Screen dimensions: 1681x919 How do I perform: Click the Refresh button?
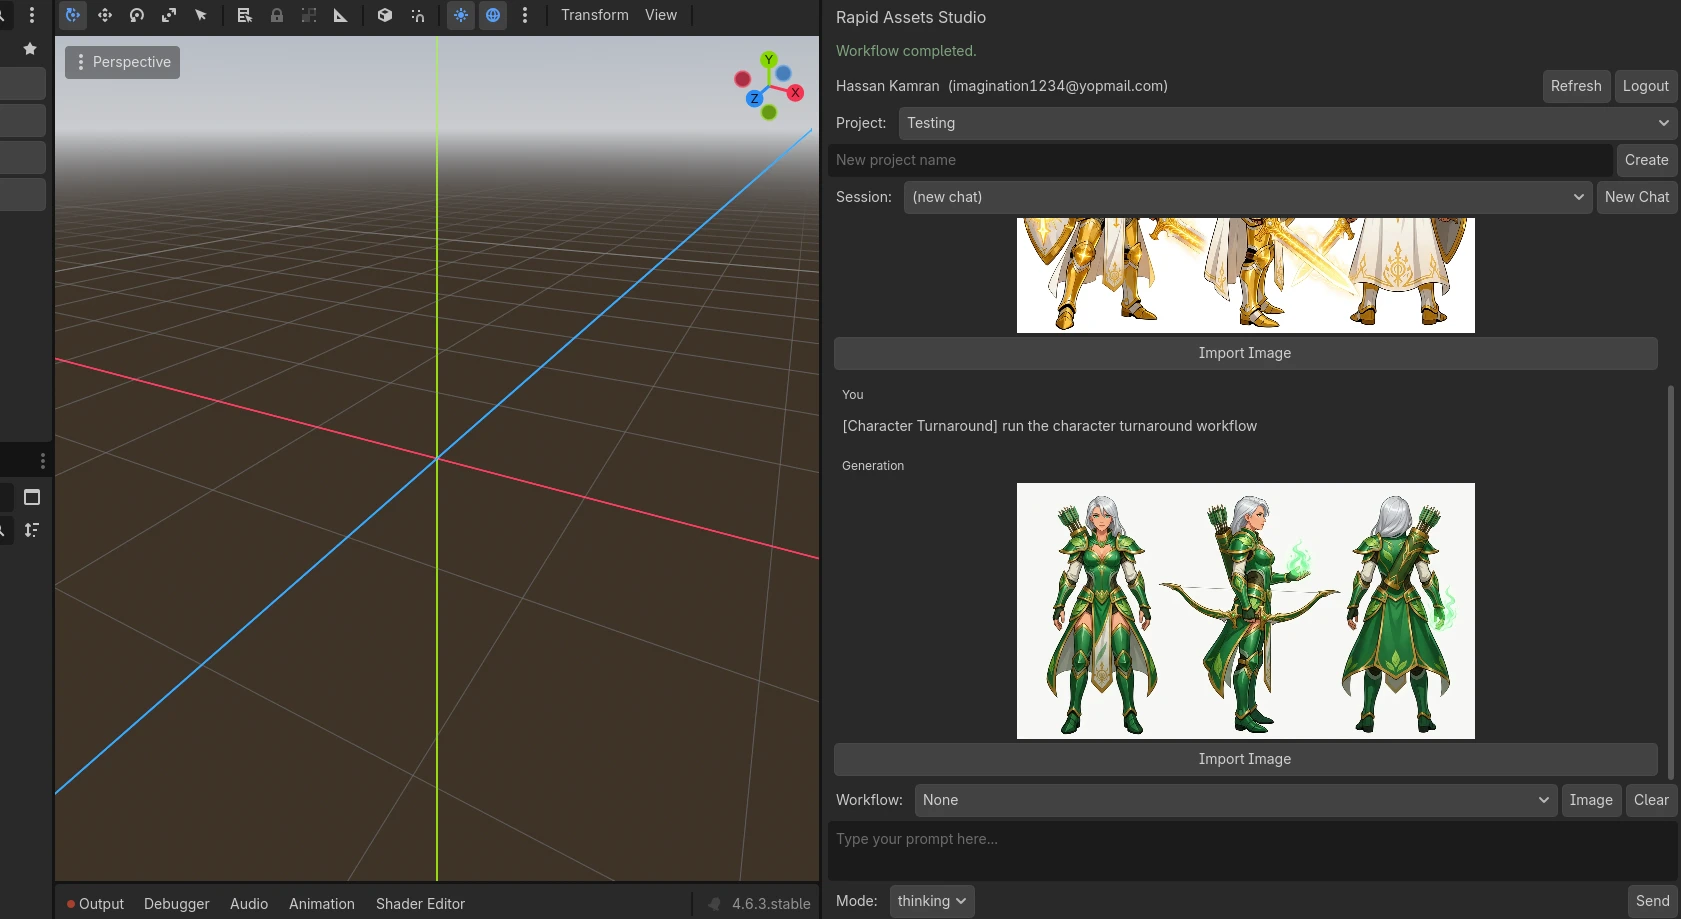pyautogui.click(x=1576, y=86)
